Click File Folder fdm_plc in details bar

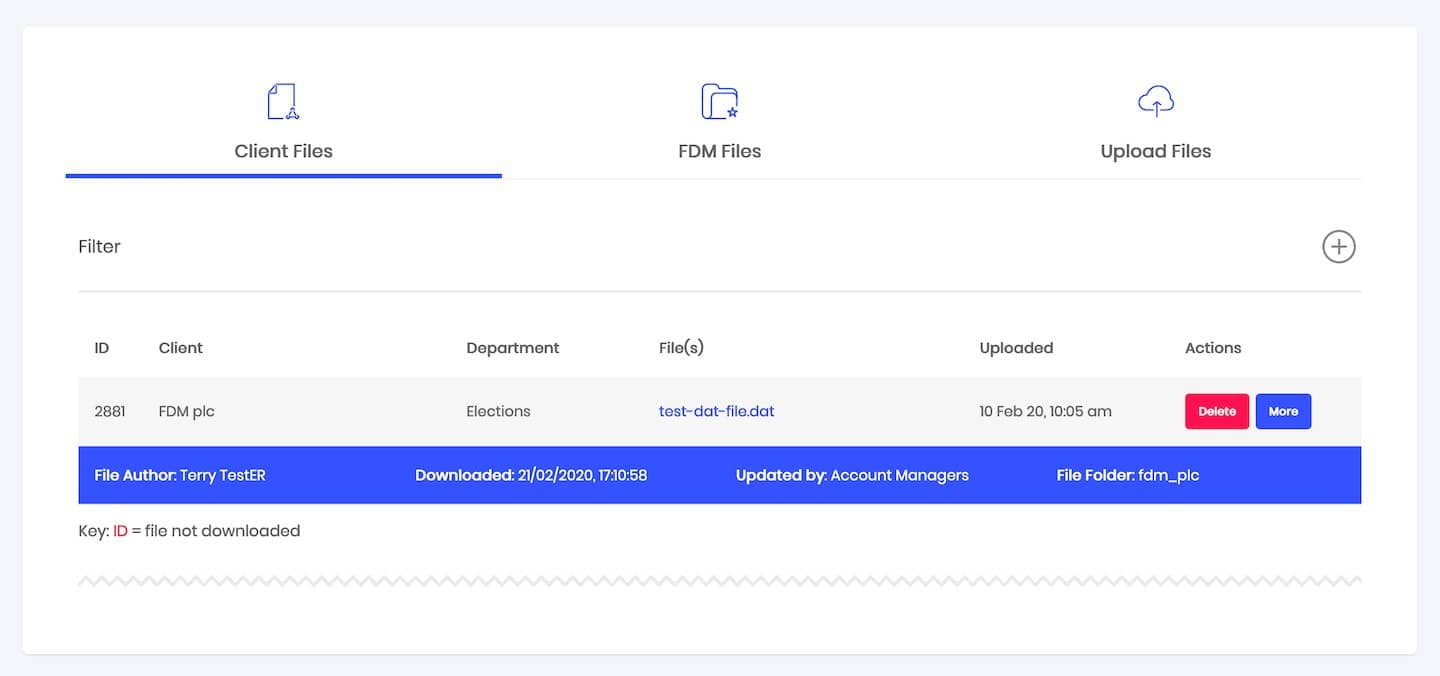pyautogui.click(x=1127, y=475)
